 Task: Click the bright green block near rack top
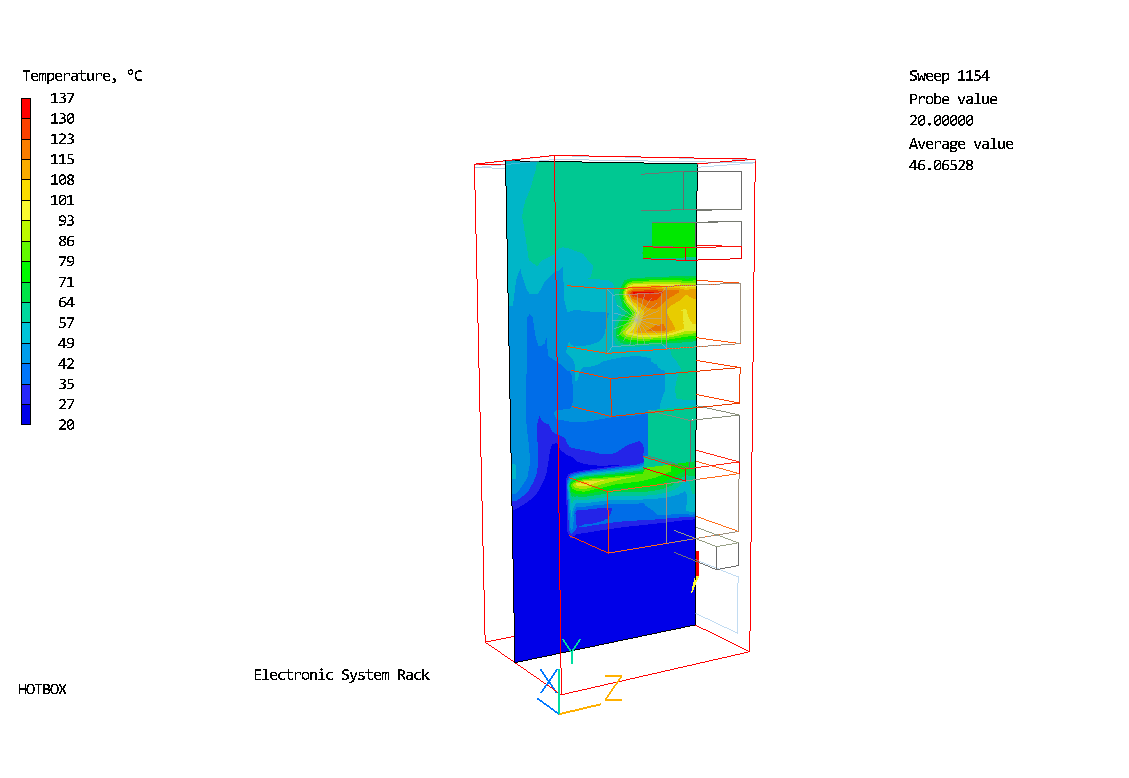673,234
